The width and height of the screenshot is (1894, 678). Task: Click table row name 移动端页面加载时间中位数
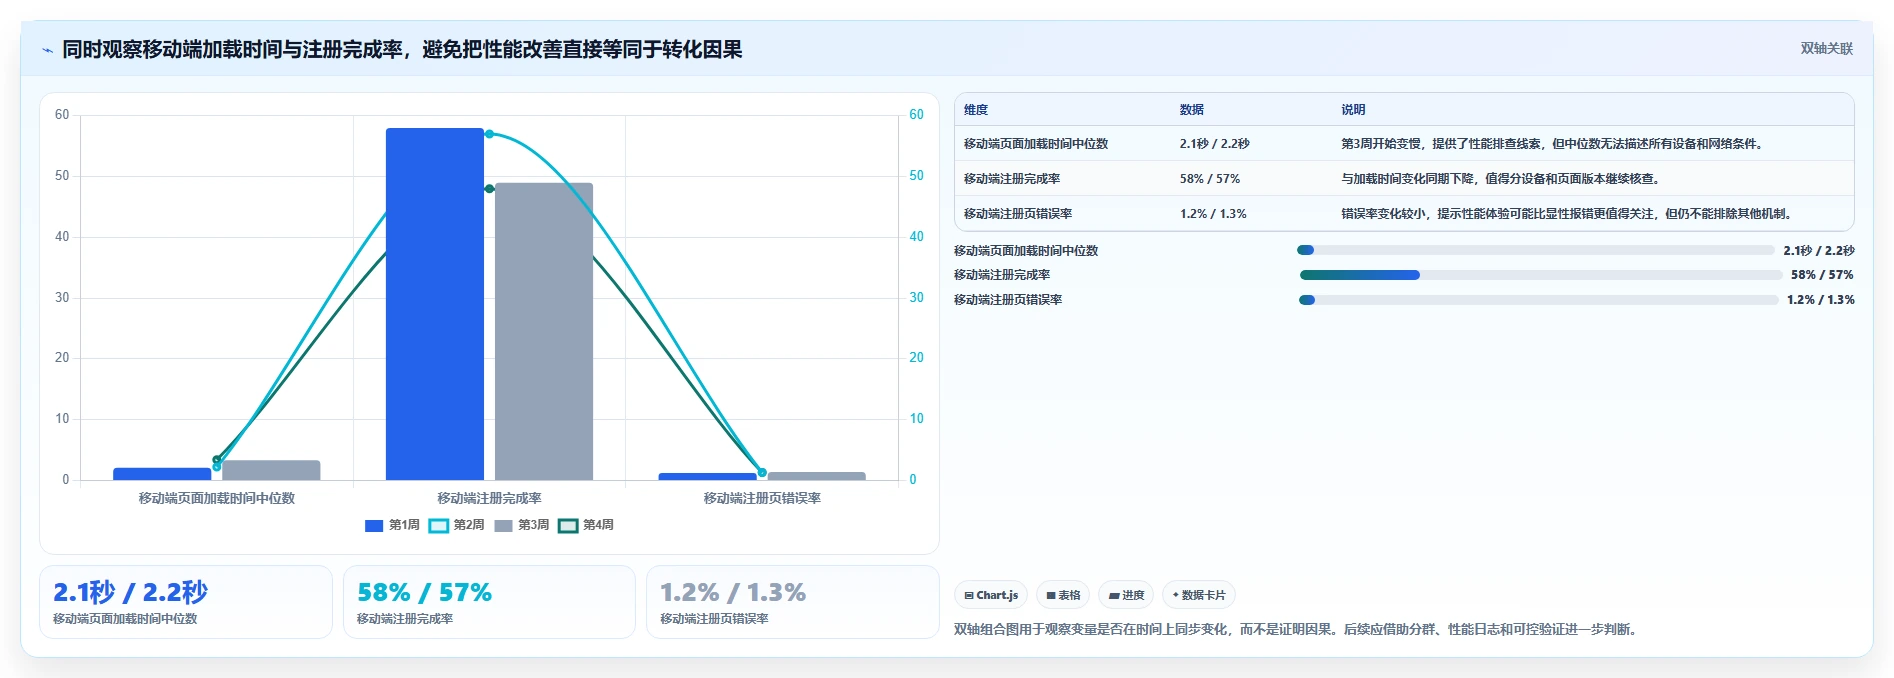1036,144
